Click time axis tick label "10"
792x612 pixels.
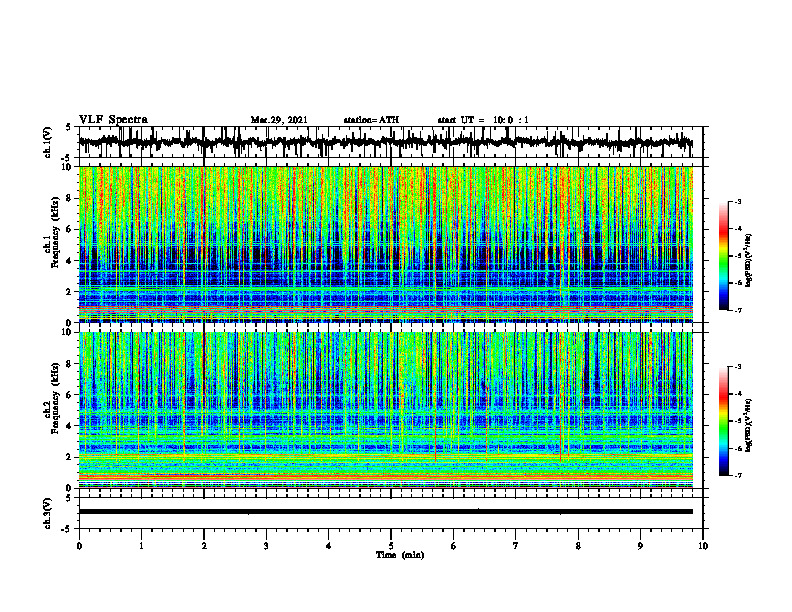click(x=703, y=546)
